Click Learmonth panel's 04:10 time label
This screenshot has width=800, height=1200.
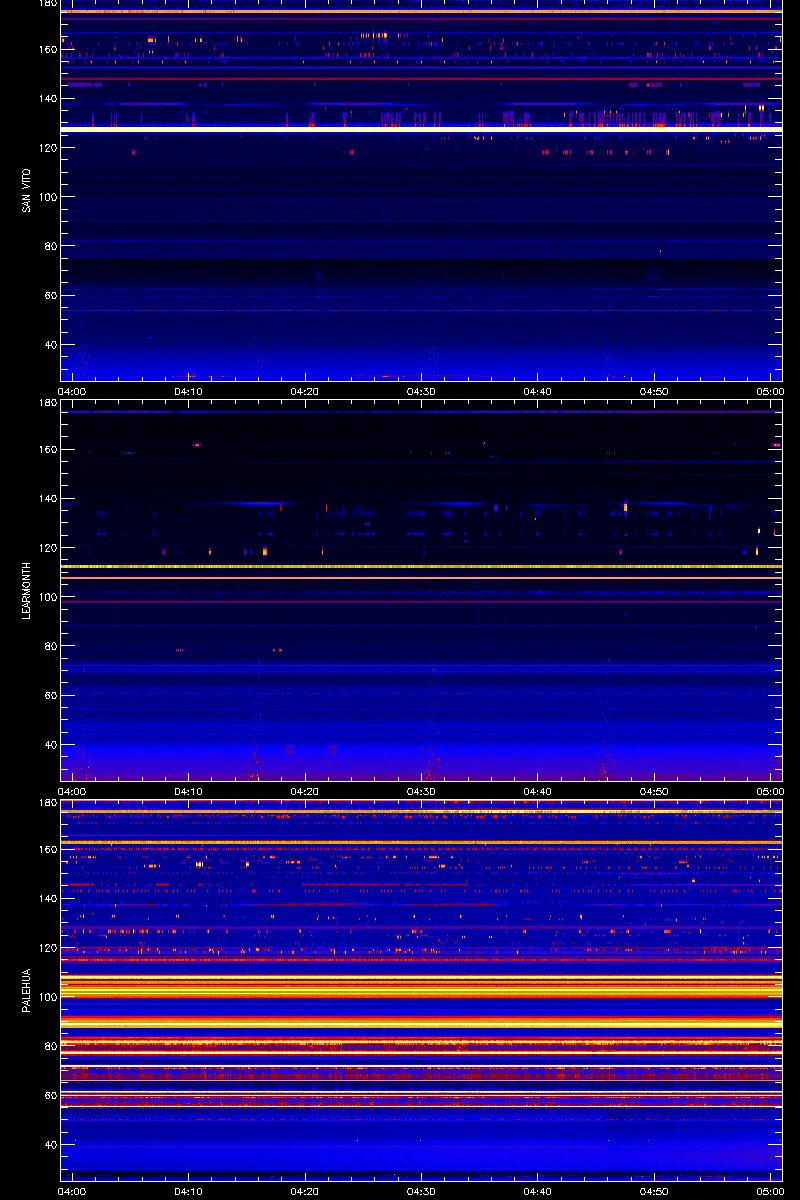(x=189, y=791)
